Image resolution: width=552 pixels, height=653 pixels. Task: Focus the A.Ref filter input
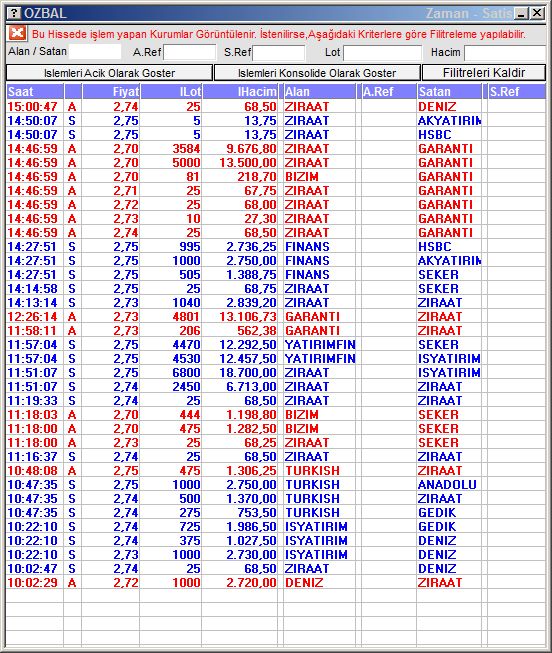point(190,53)
